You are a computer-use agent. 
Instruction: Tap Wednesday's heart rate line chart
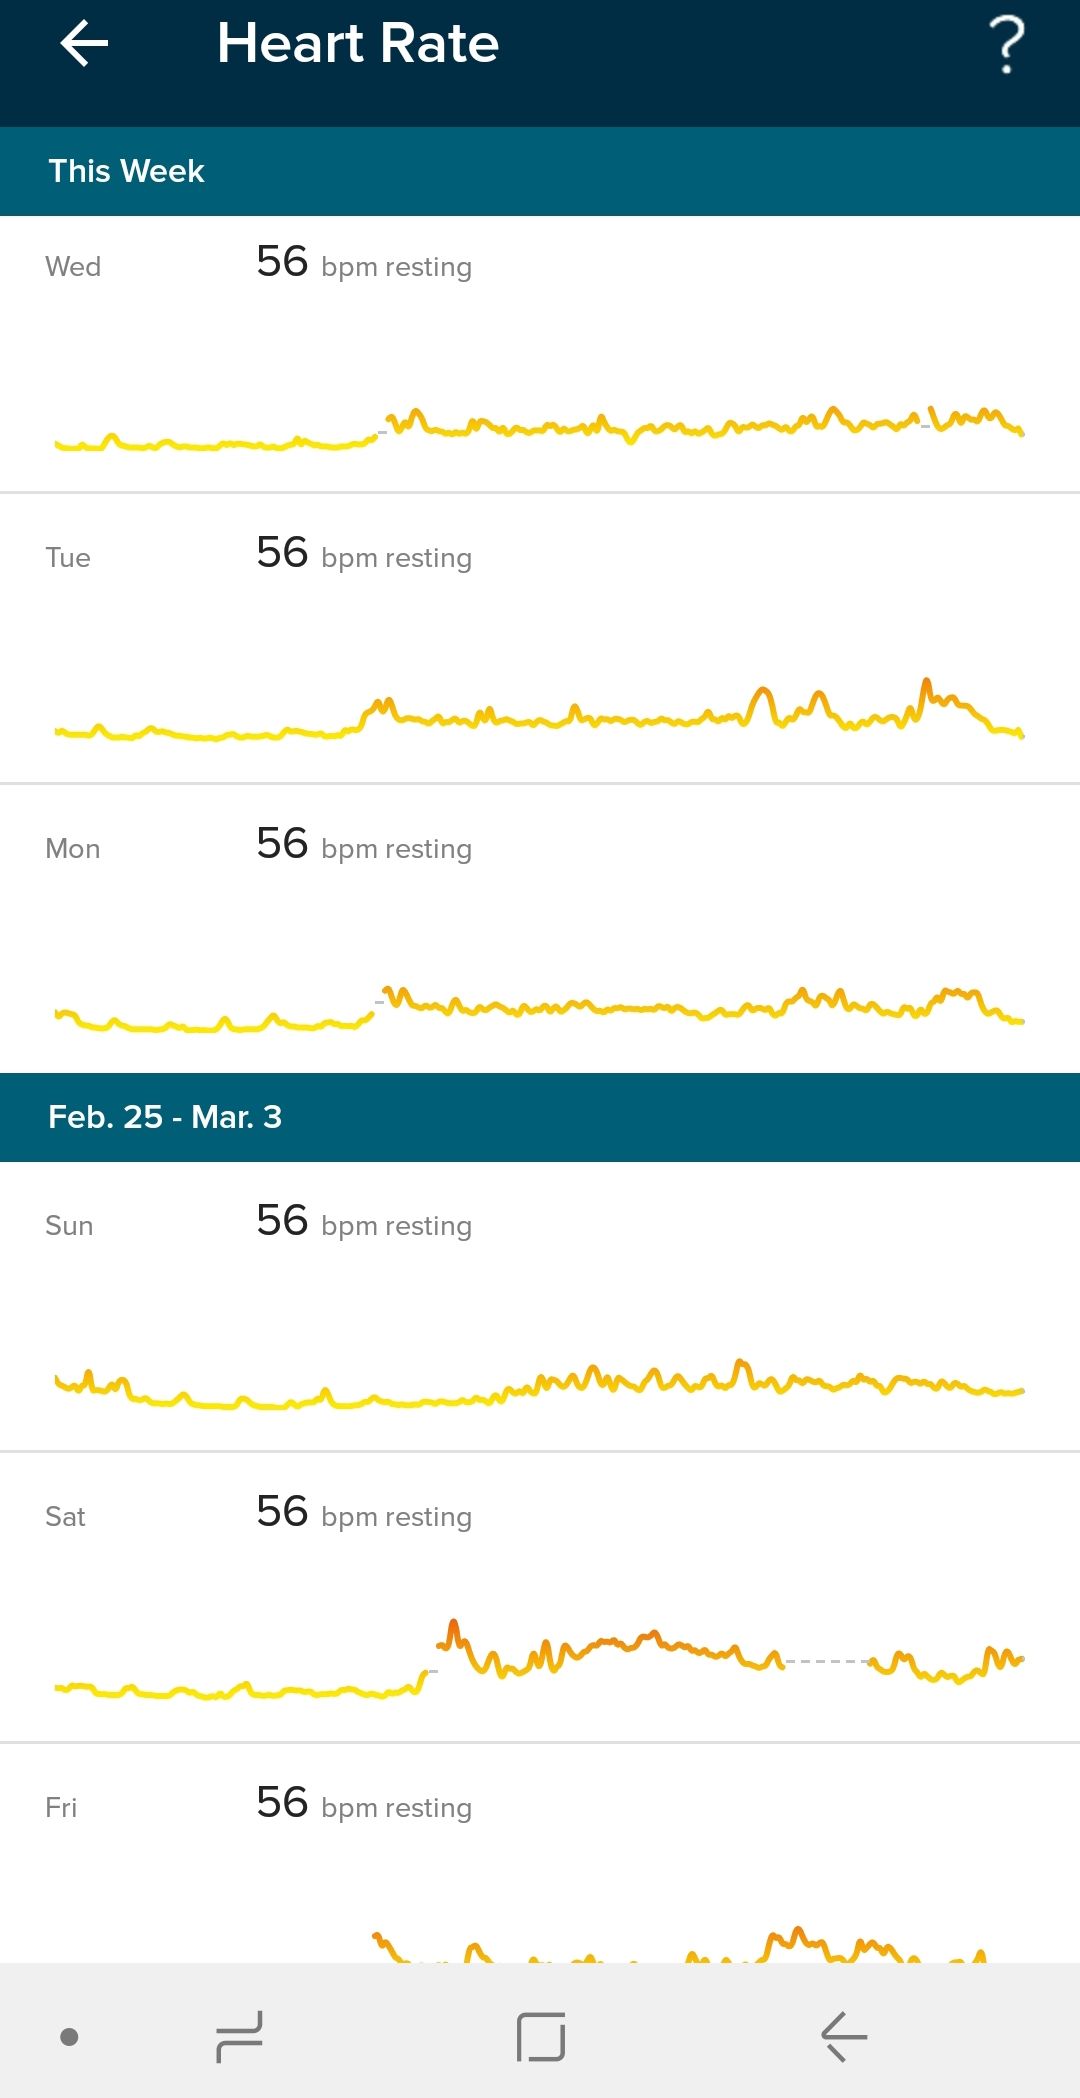click(x=540, y=428)
